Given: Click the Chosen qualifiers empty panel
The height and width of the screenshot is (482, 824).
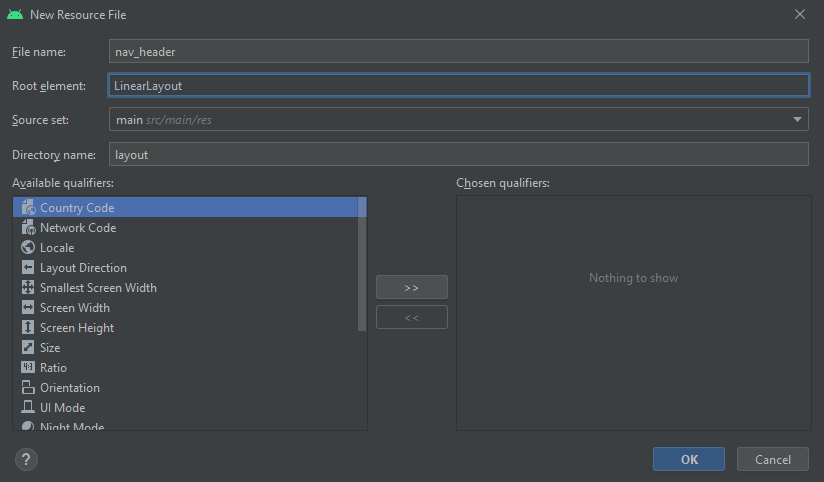Looking at the screenshot, I should pyautogui.click(x=633, y=313).
